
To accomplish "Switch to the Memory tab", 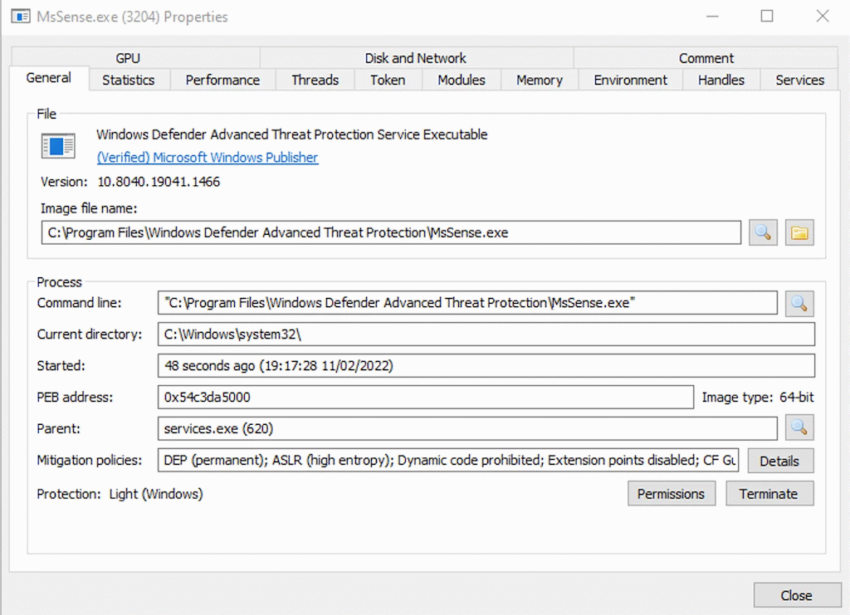I will click(538, 80).
